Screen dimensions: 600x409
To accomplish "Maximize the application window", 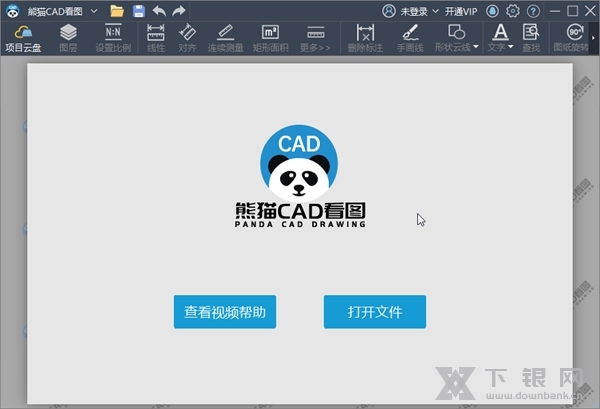I will [572, 11].
